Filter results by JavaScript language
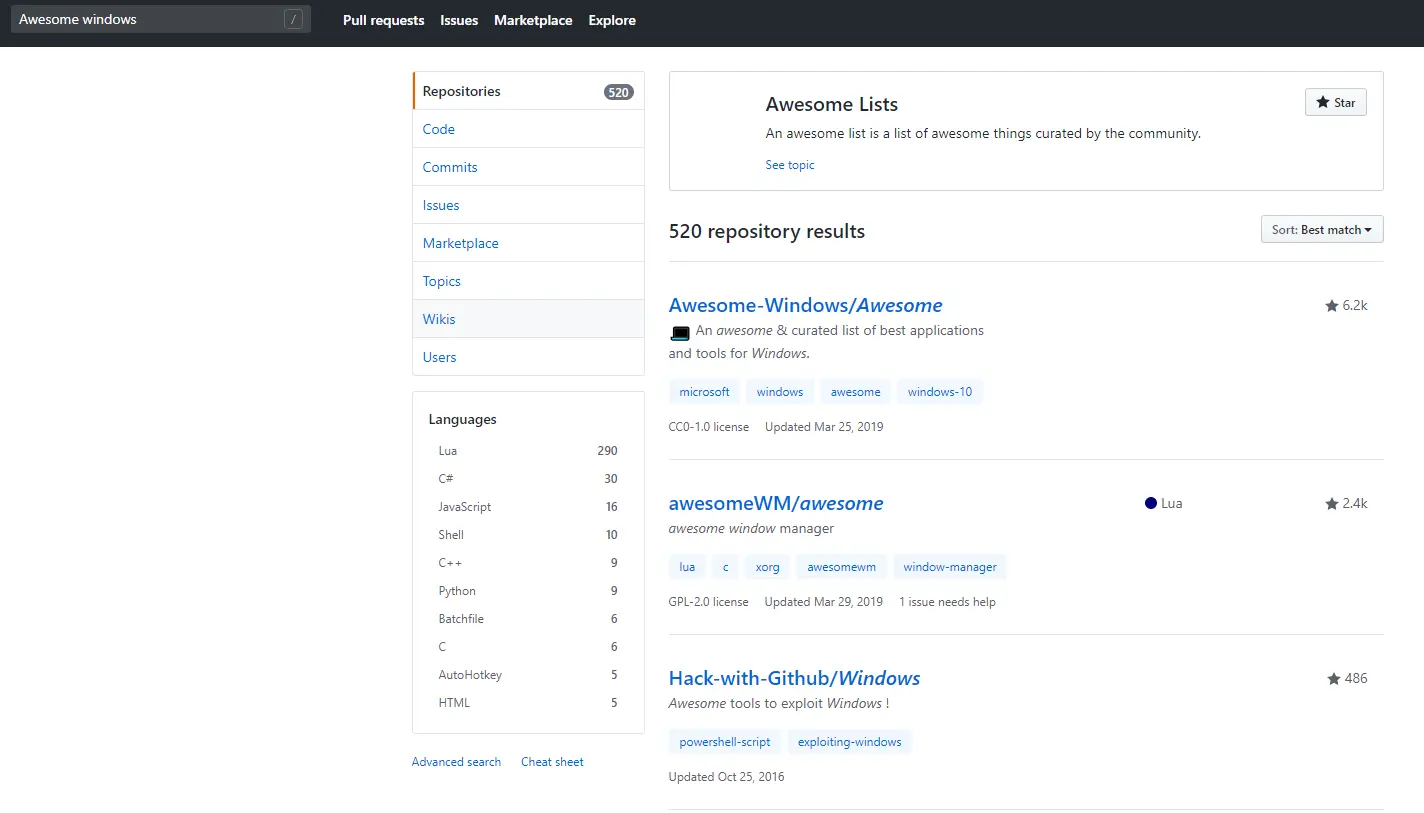 click(x=528, y=507)
